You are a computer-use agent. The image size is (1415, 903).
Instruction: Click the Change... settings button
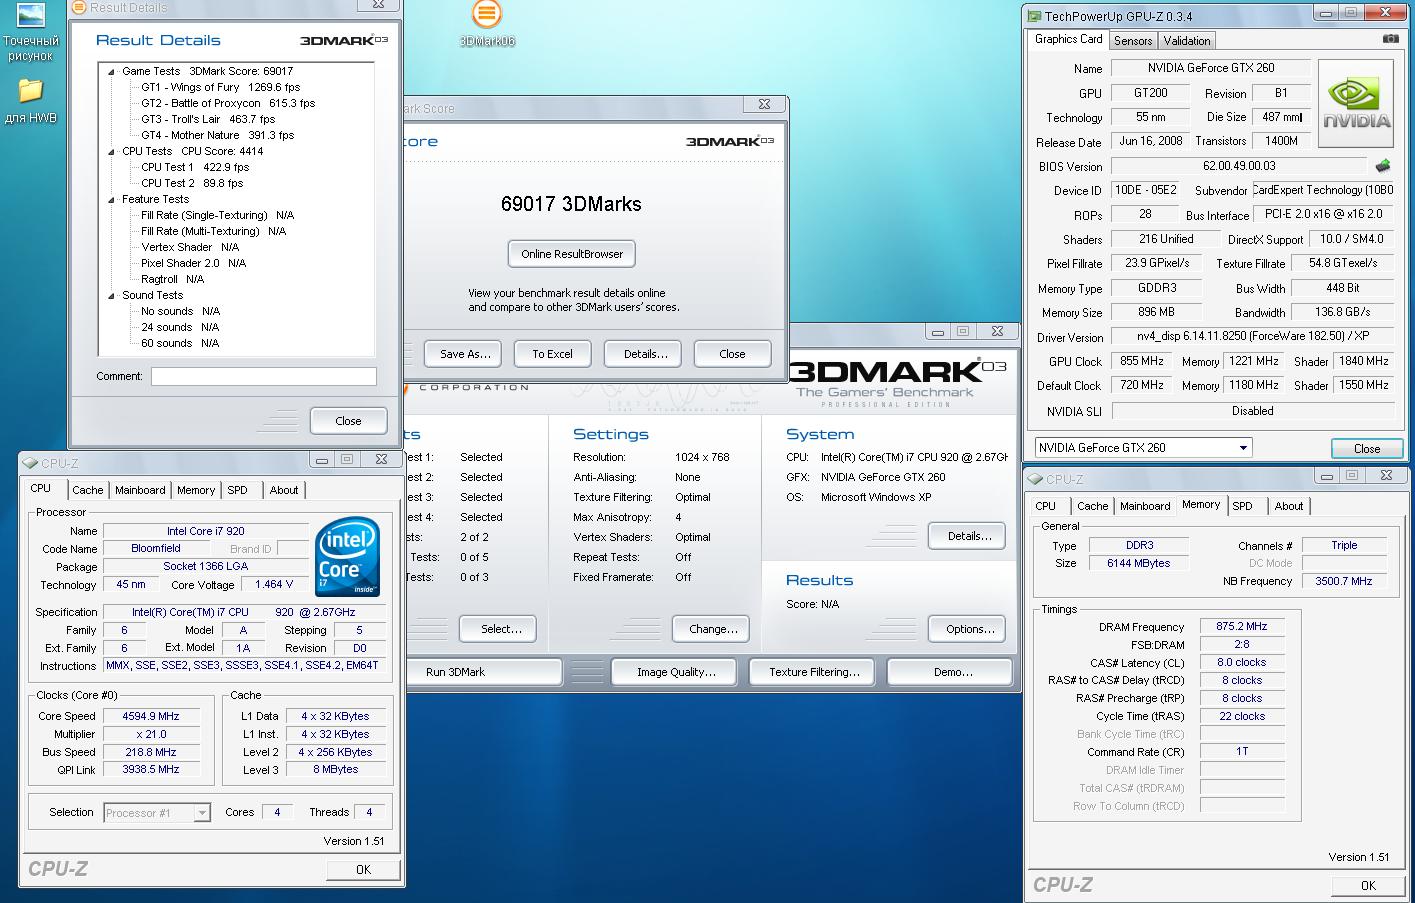[713, 629]
